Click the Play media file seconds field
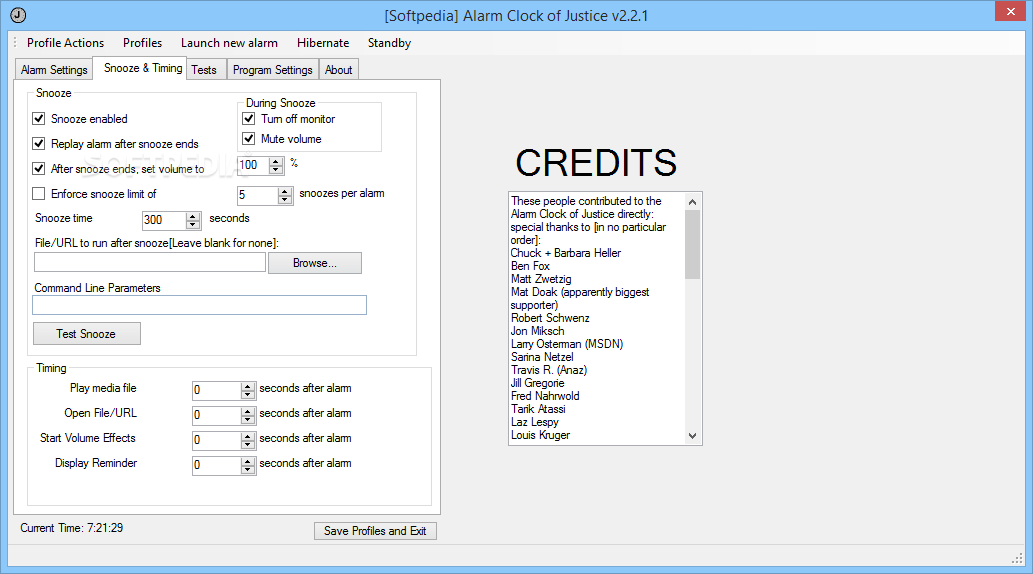 coord(217,390)
